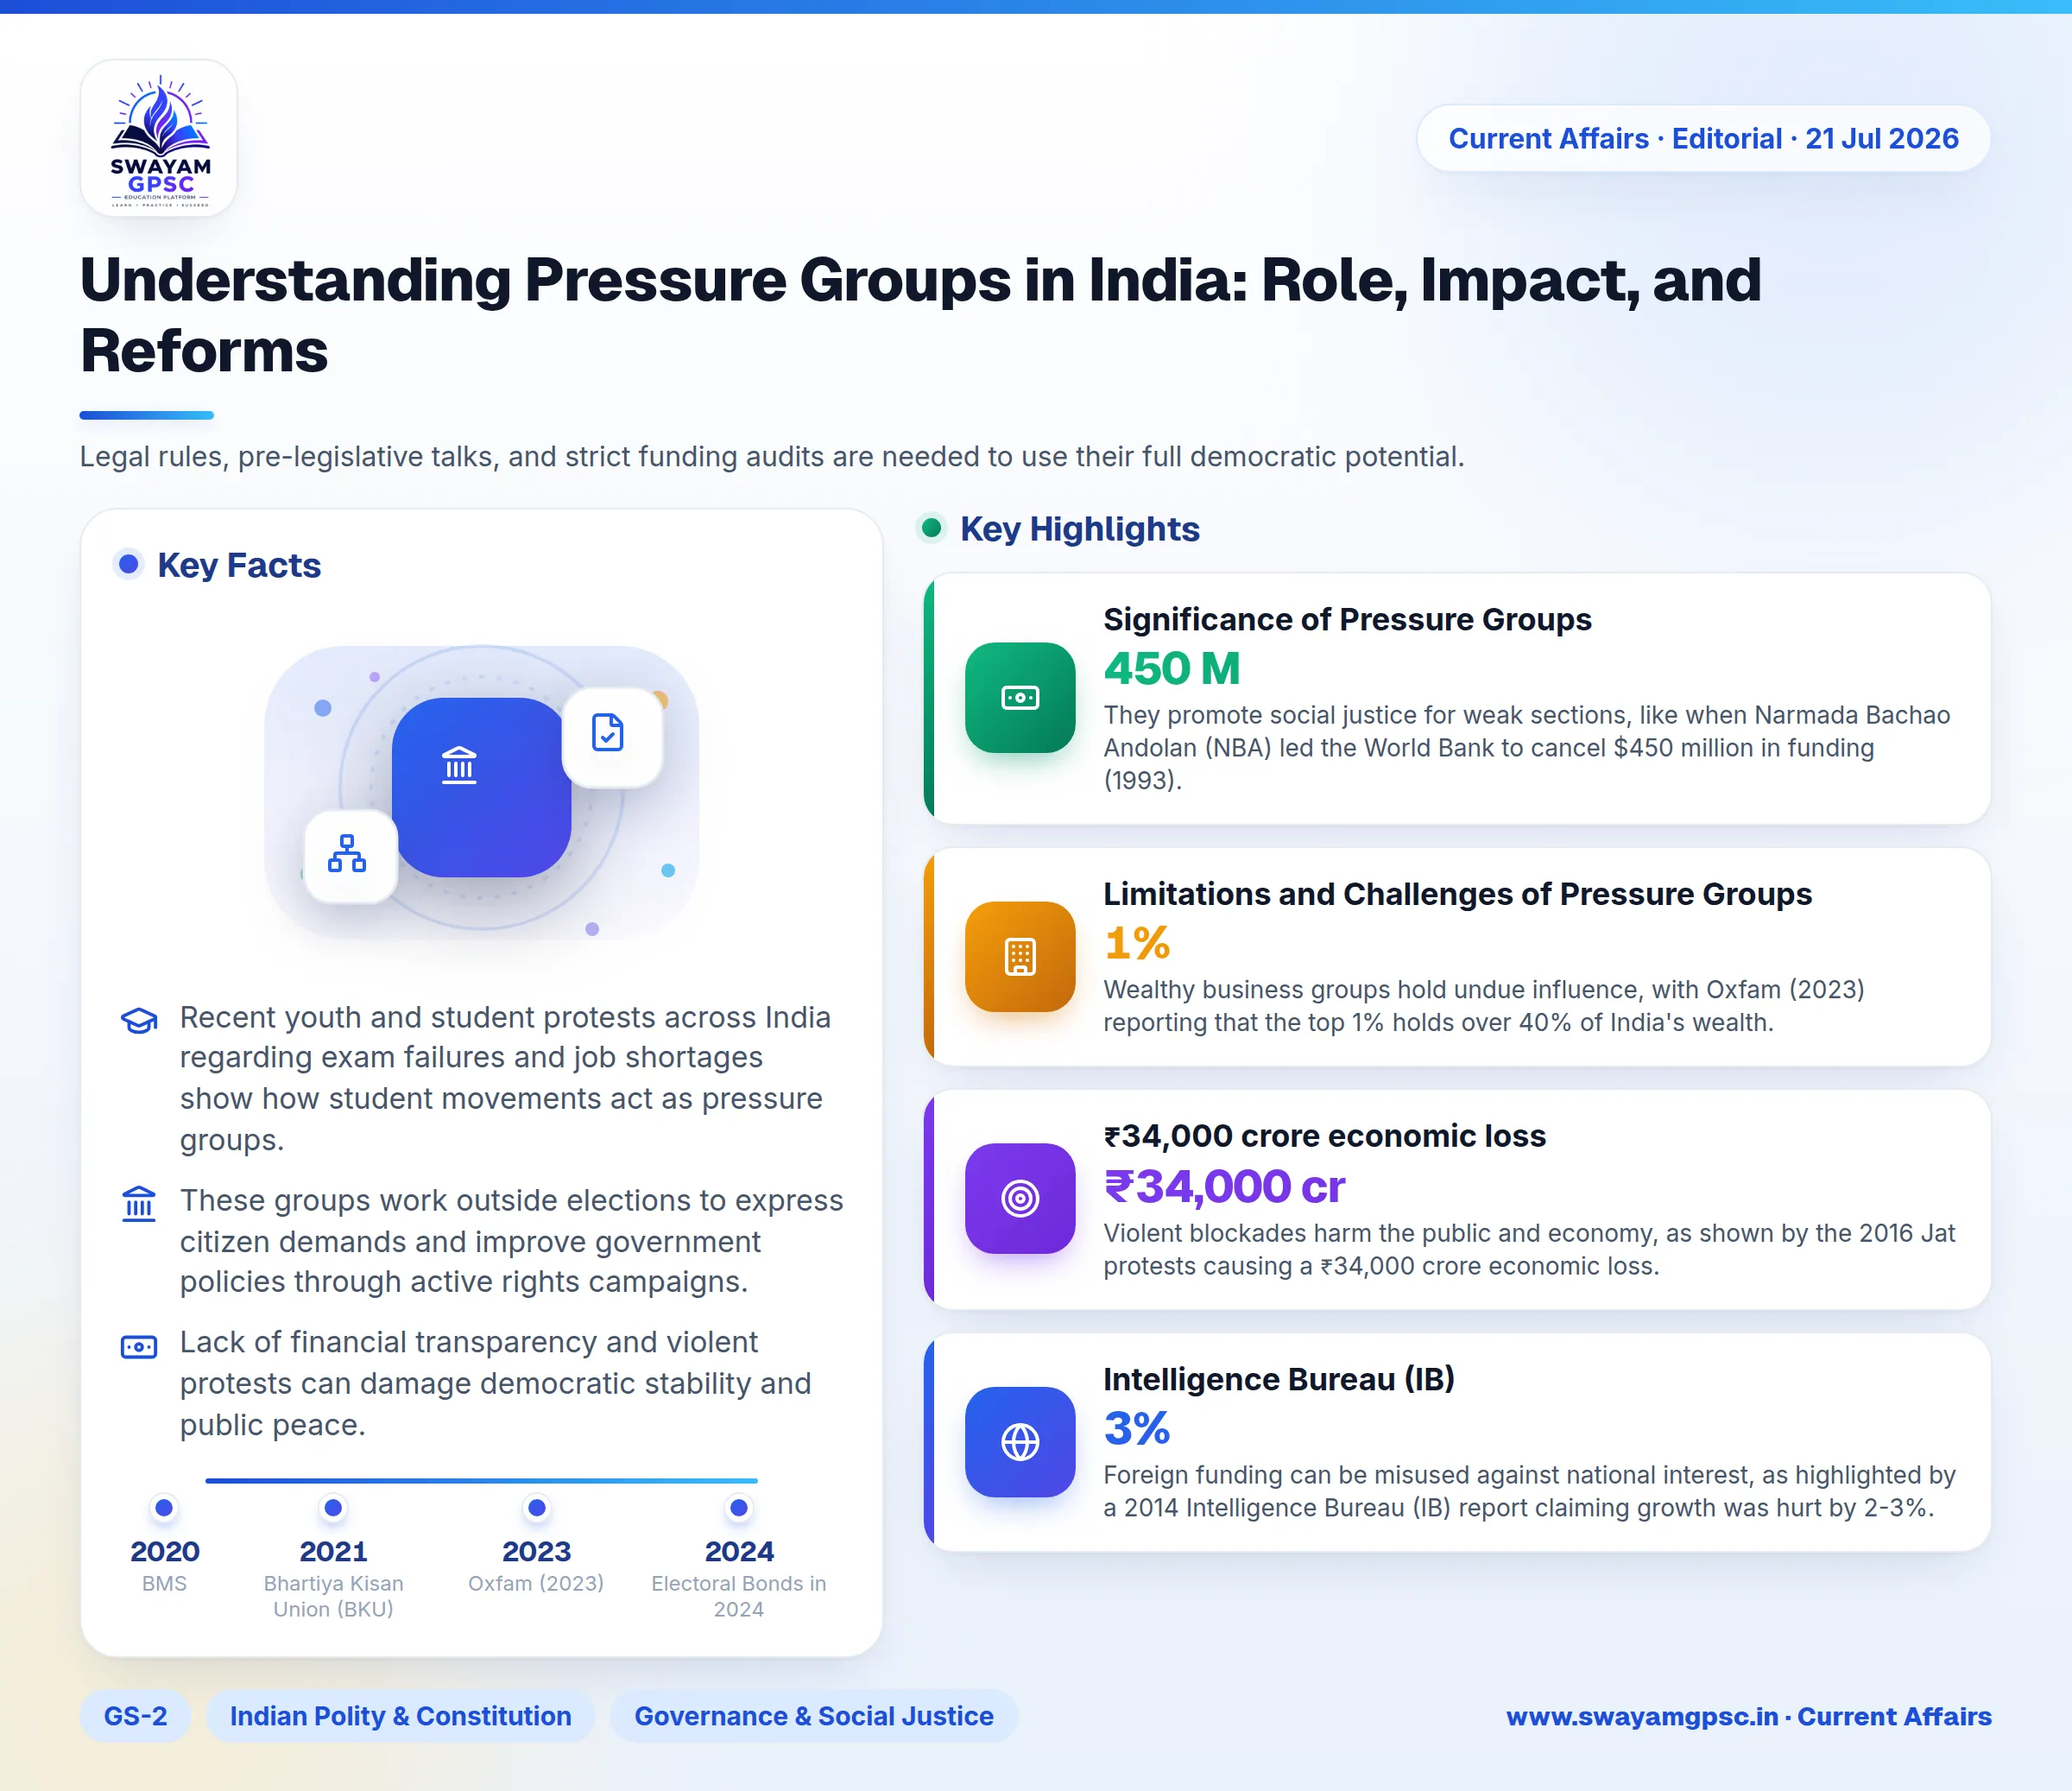
Task: Click the orange building icon in Limitations card
Action: pyautogui.click(x=1019, y=956)
